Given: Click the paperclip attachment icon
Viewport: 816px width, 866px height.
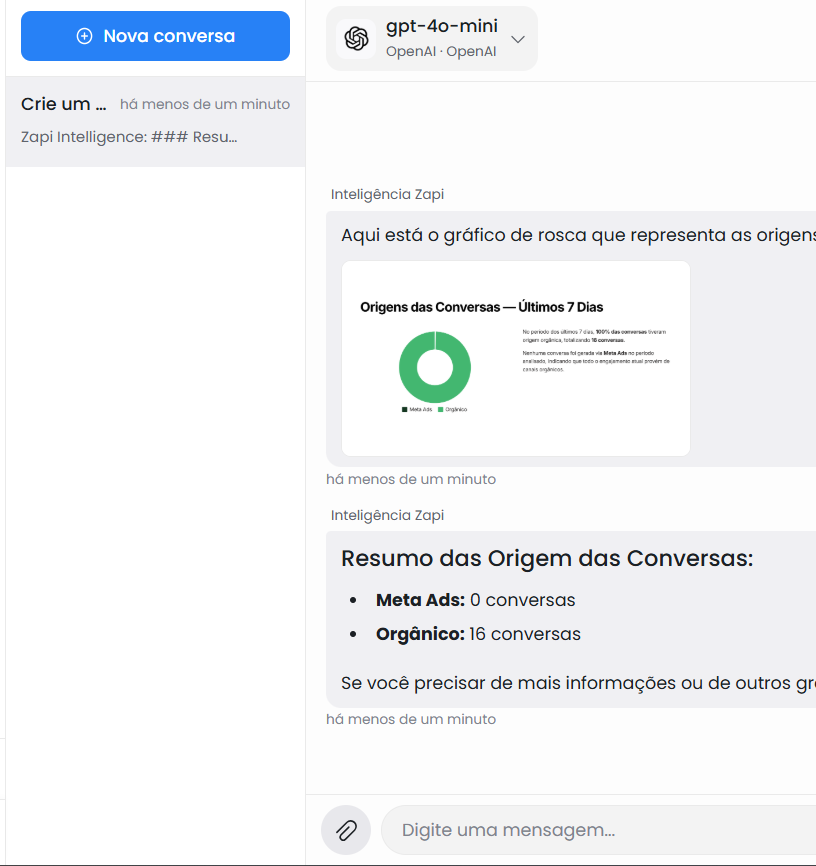Looking at the screenshot, I should (x=346, y=830).
